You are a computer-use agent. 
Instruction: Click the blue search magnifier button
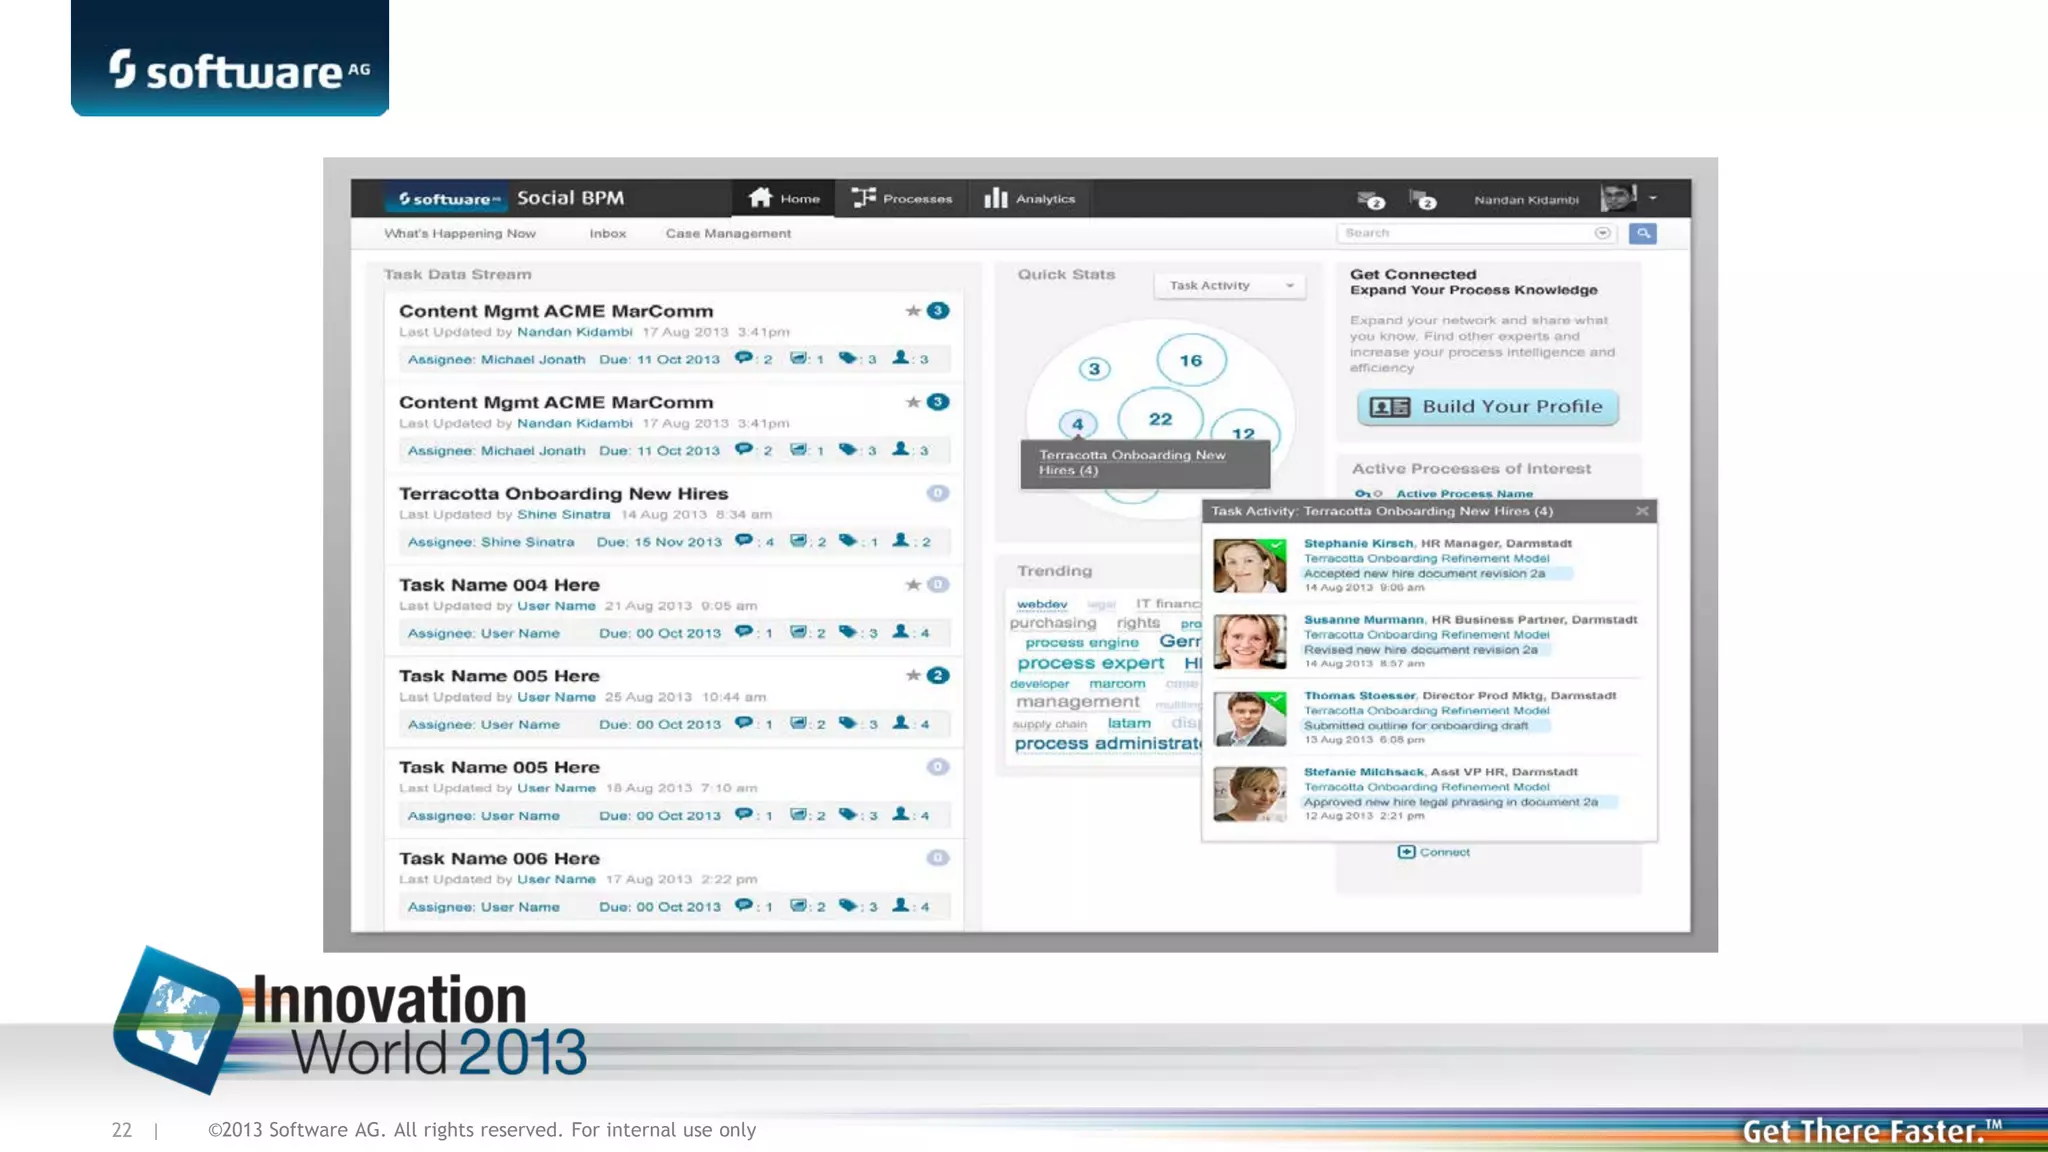(x=1642, y=233)
